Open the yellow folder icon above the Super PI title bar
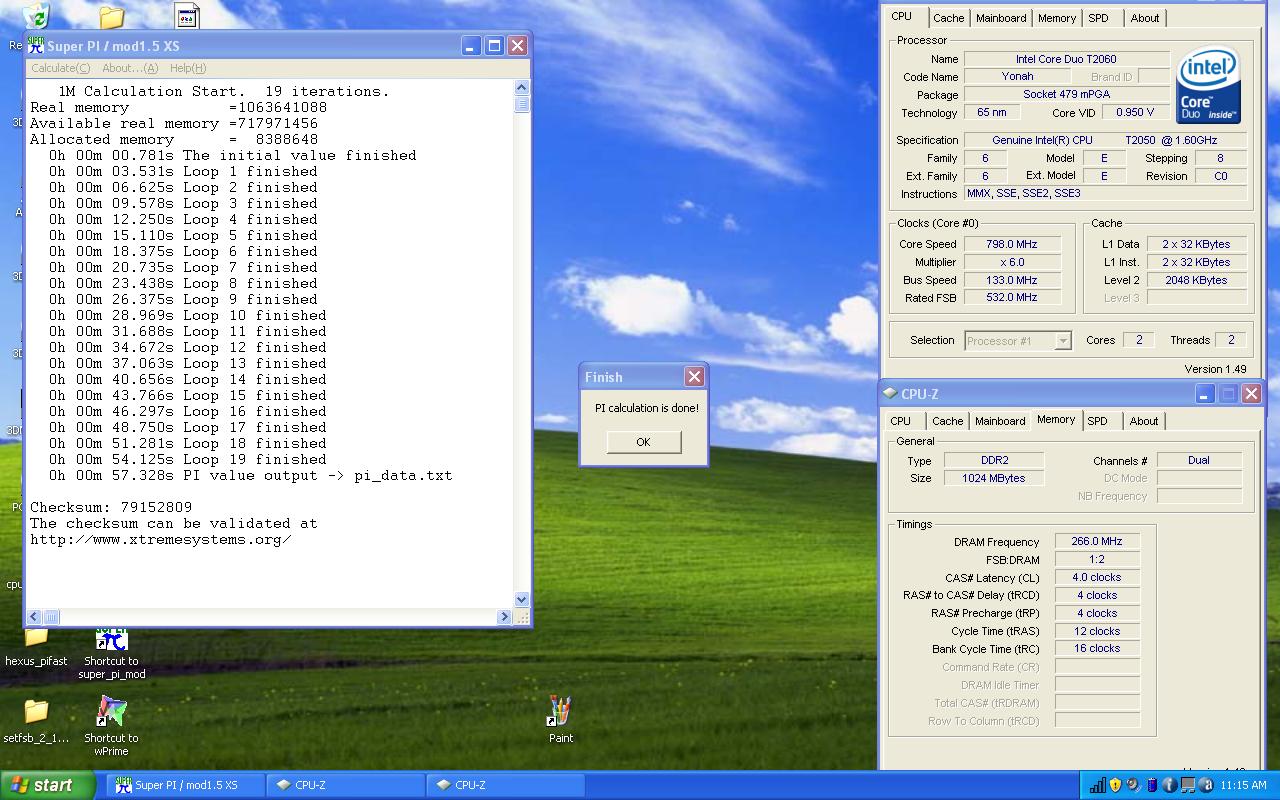 pyautogui.click(x=111, y=17)
